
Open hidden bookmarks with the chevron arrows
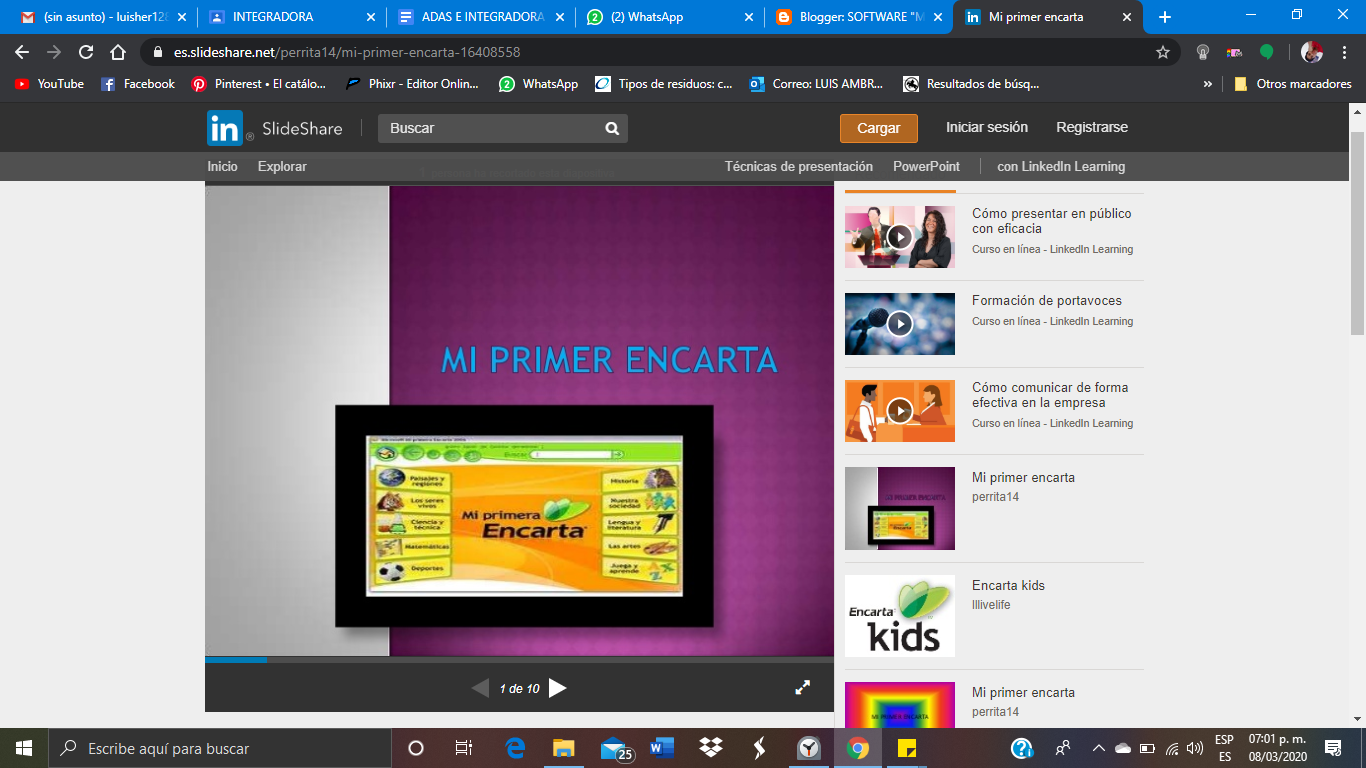click(x=1208, y=84)
